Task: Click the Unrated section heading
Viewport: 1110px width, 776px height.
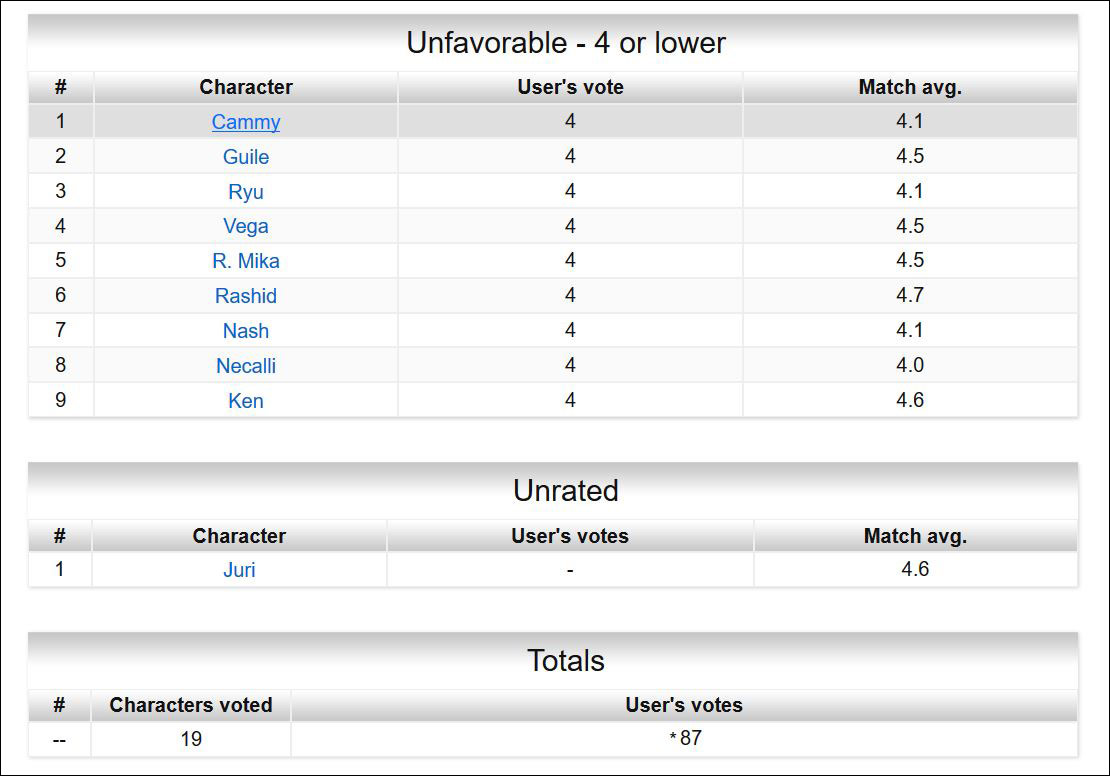Action: coord(566,491)
